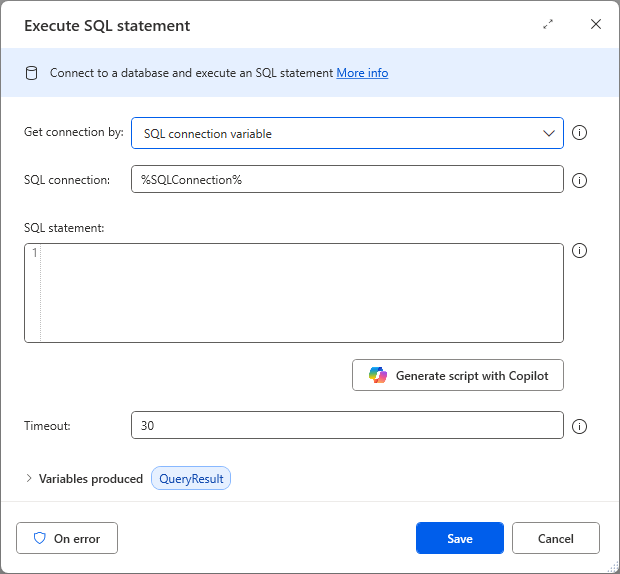The width and height of the screenshot is (620, 574).
Task: Click the QueryResult variable chip
Action: click(x=191, y=478)
